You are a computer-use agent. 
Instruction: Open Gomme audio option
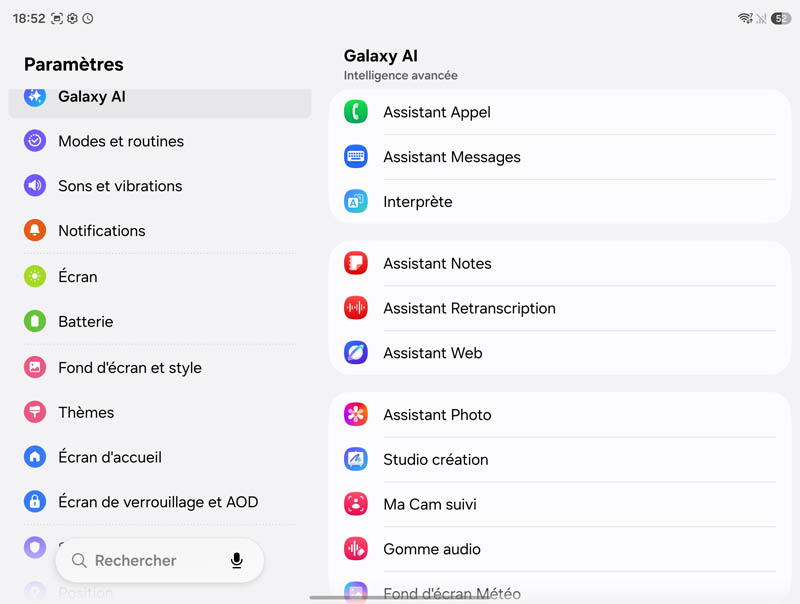(x=560, y=549)
